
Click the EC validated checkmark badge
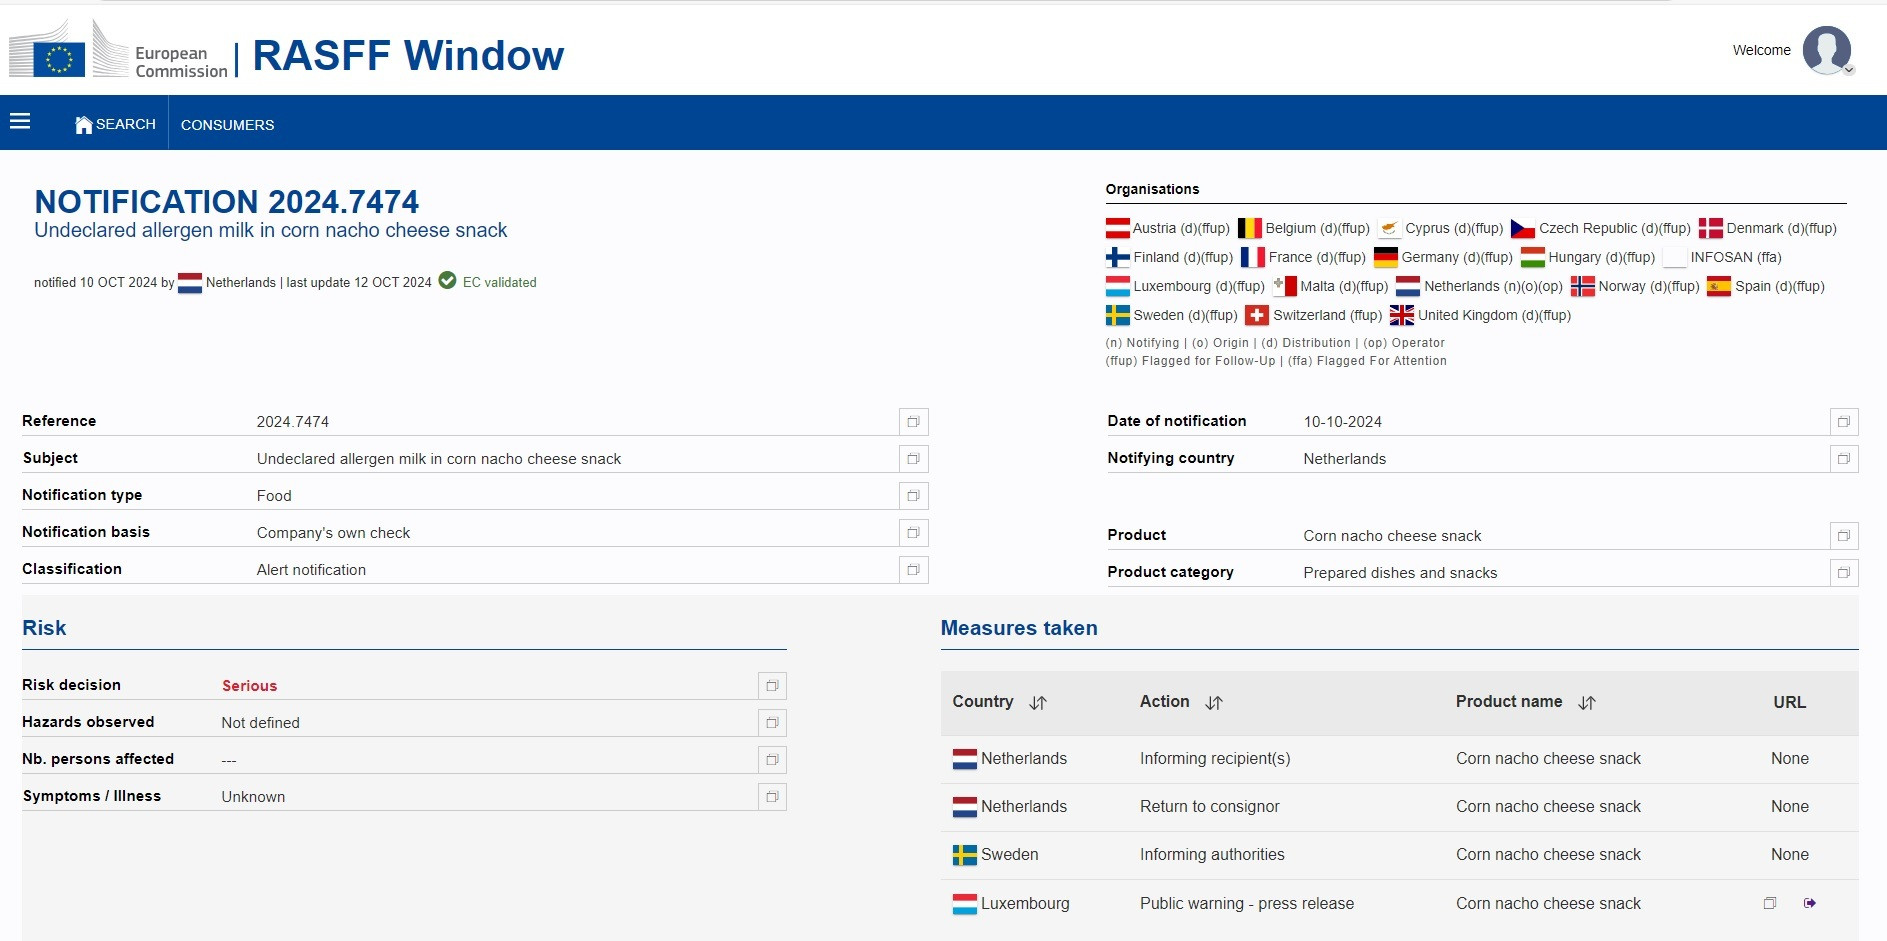448,281
